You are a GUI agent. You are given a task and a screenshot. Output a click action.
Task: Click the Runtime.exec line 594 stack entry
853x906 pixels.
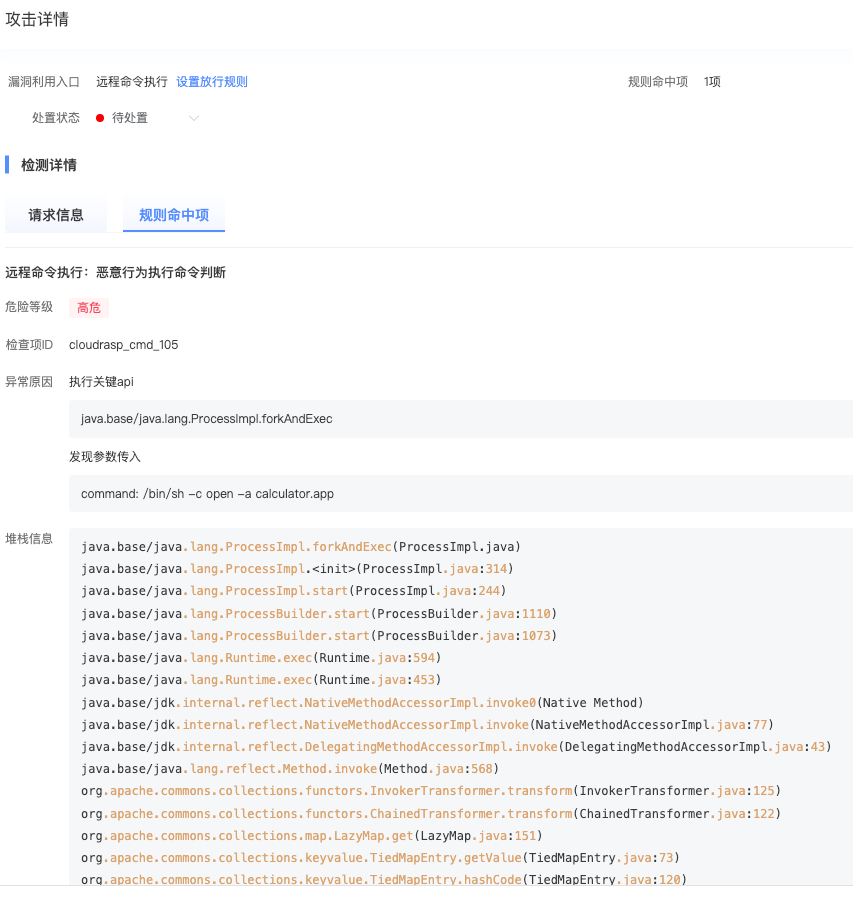[261, 658]
